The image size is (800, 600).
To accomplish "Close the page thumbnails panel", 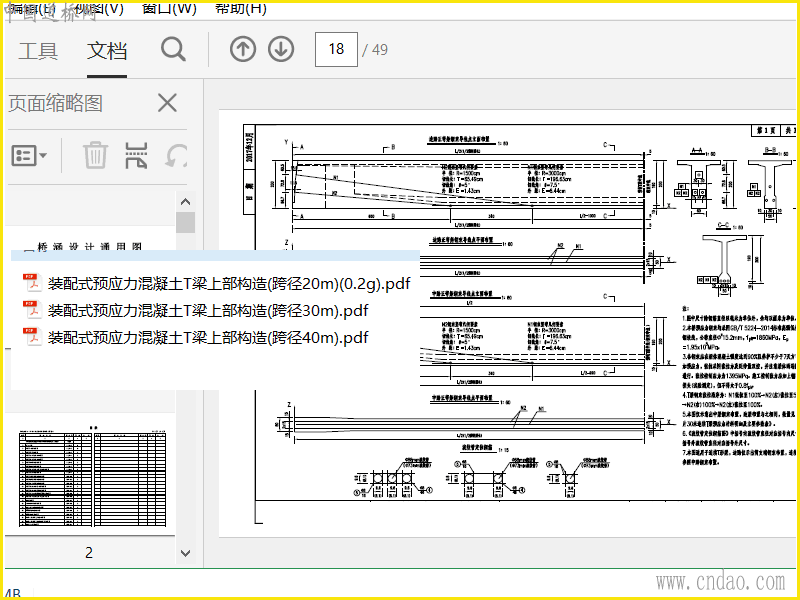I will (x=167, y=103).
